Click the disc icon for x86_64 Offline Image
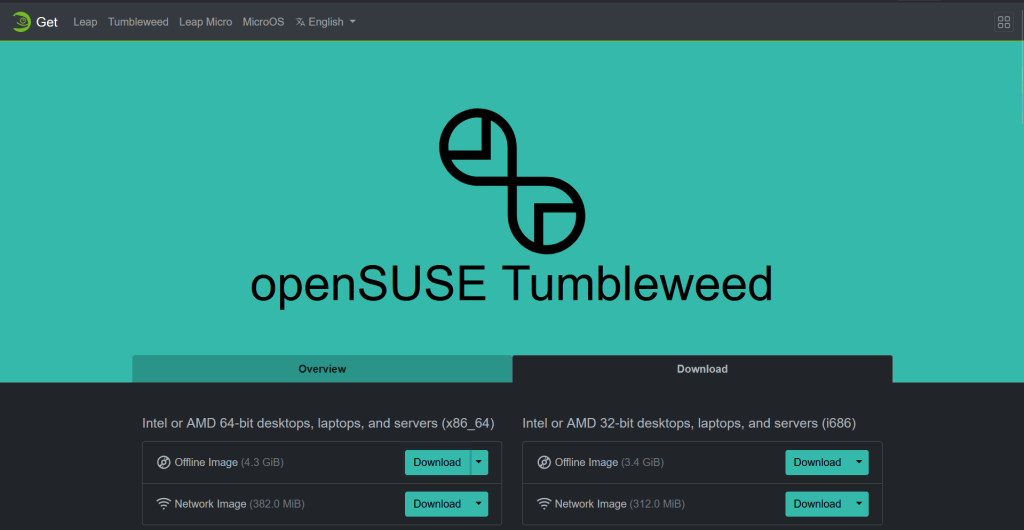This screenshot has height=530, width=1024. tap(164, 462)
